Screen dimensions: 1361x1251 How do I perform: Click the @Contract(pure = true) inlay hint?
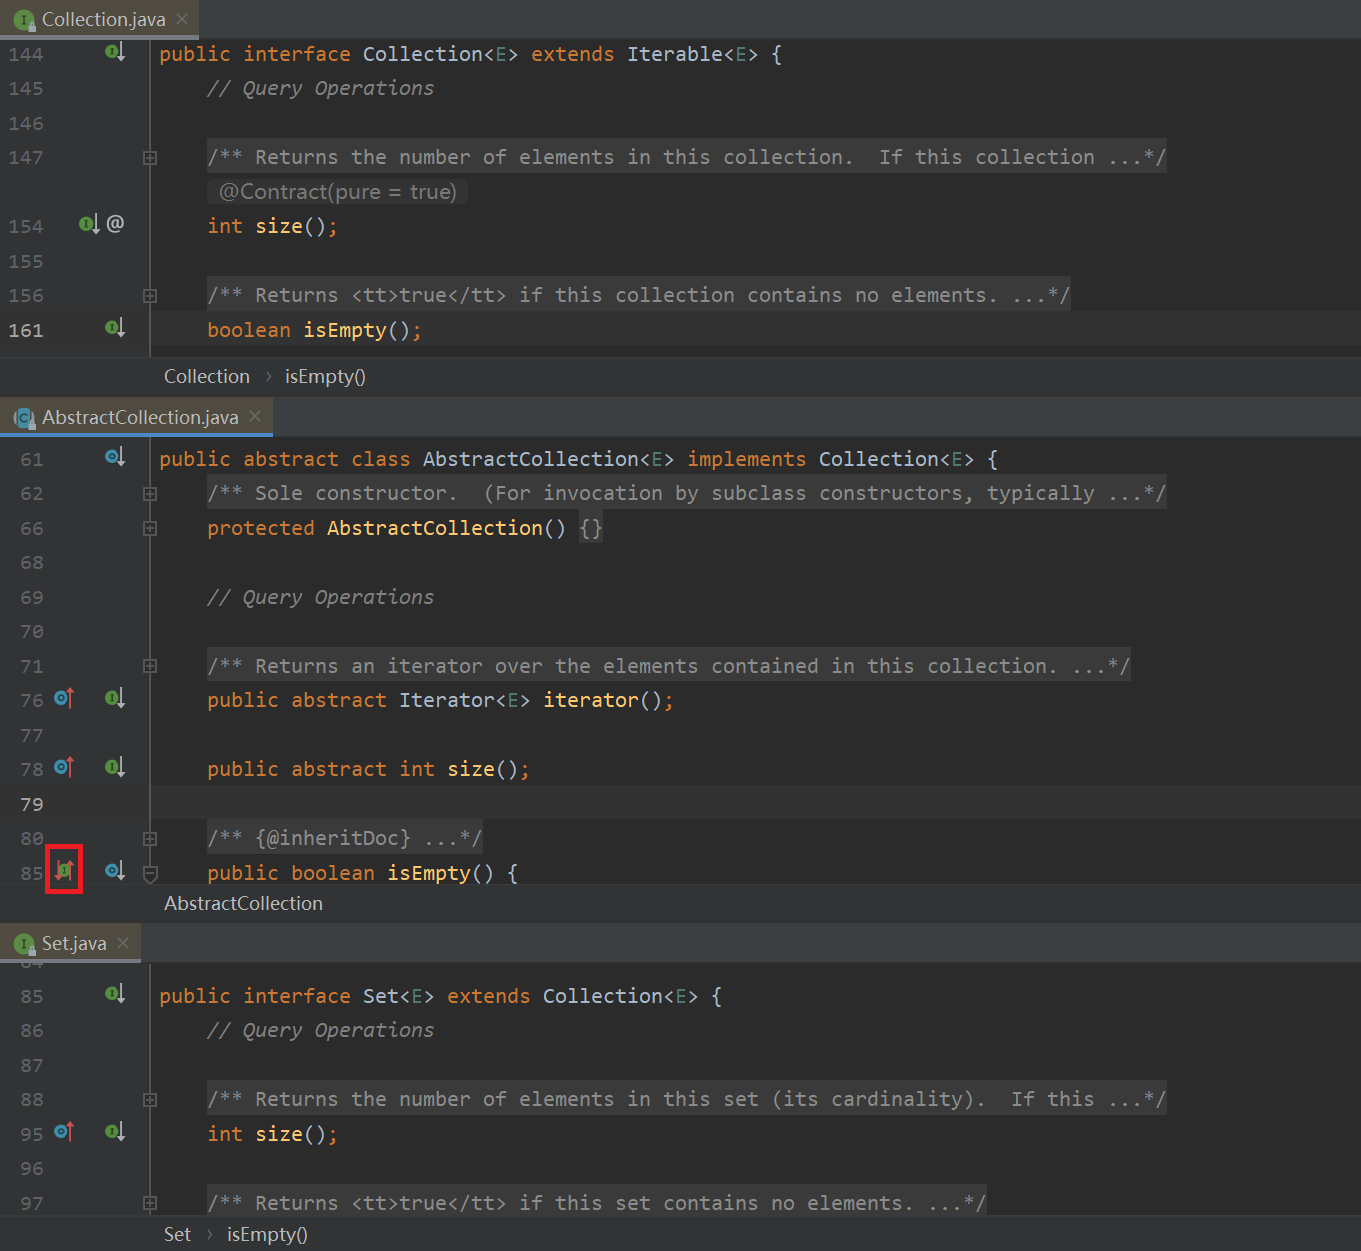click(x=338, y=192)
